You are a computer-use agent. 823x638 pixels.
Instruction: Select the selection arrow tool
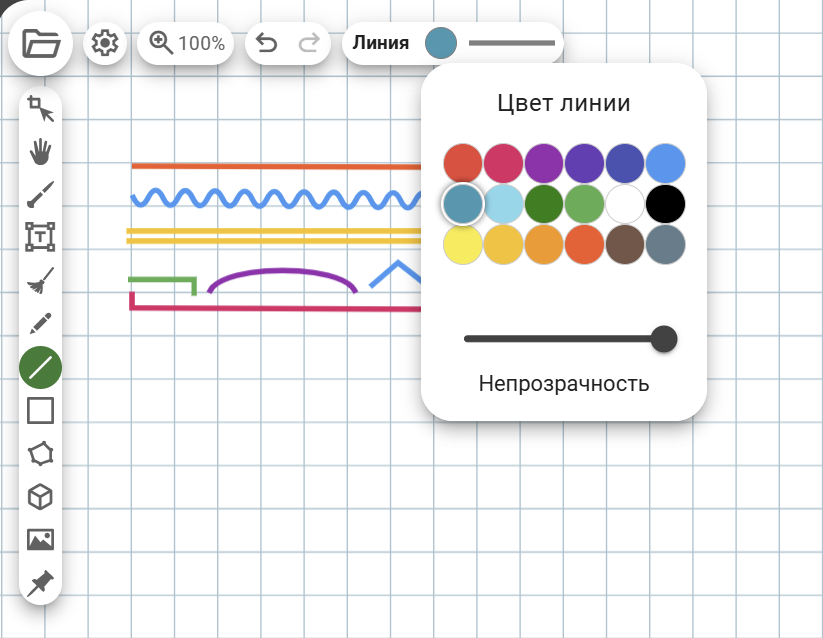(x=41, y=109)
